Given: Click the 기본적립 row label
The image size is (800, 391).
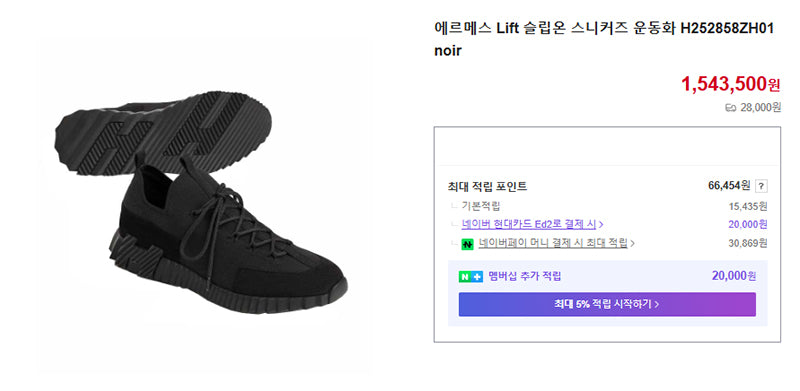Looking at the screenshot, I should click(x=481, y=206).
